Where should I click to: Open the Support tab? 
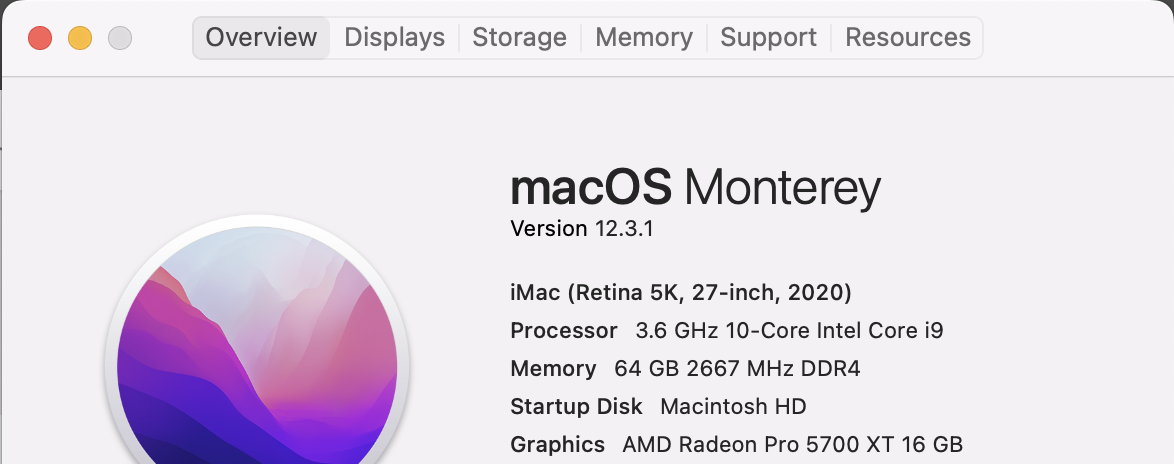coord(768,38)
